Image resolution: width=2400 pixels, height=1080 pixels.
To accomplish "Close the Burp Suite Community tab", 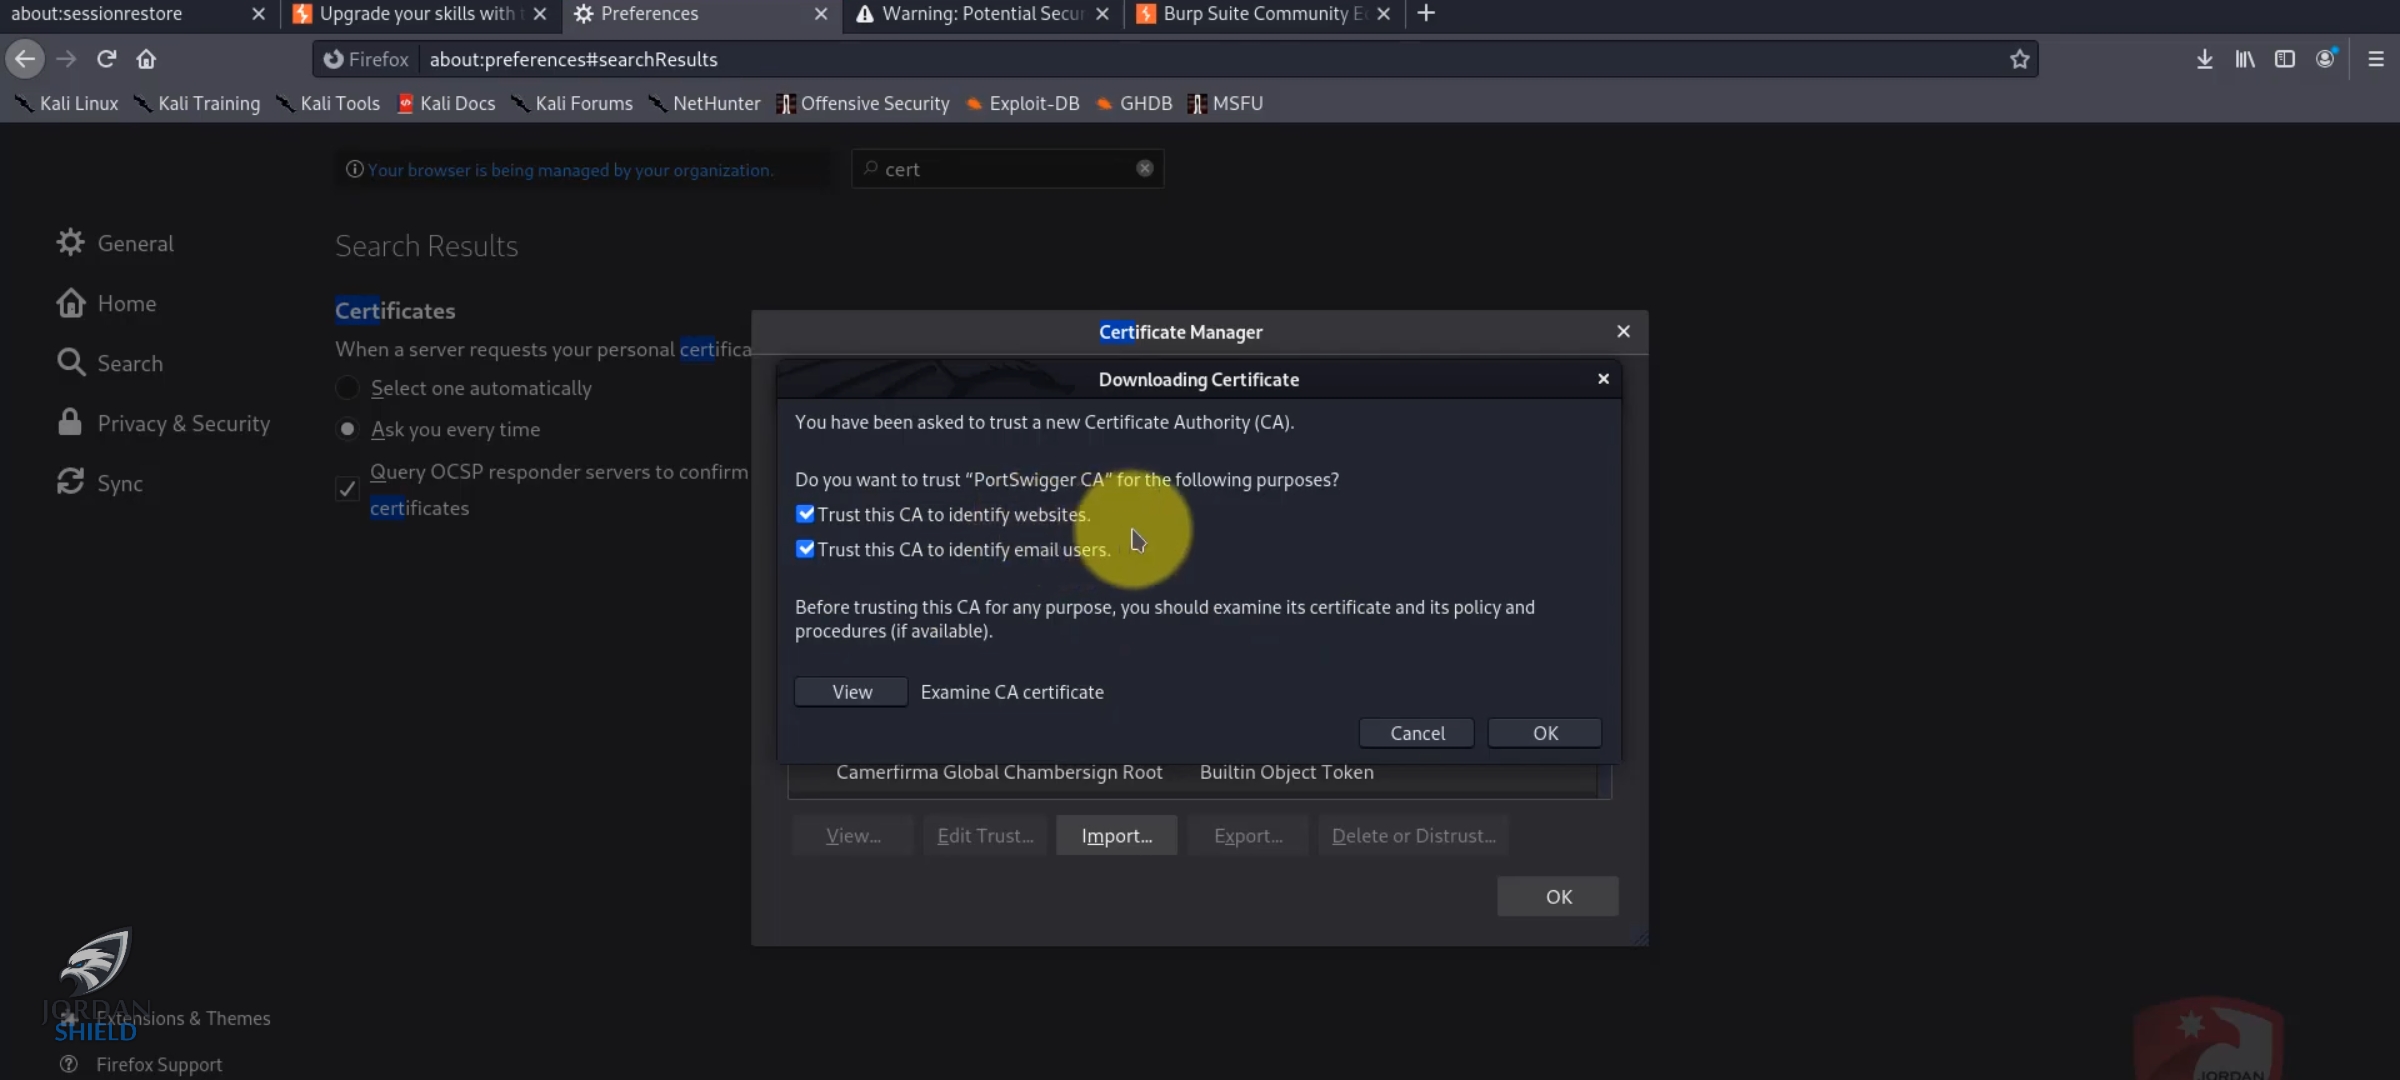I will (1383, 14).
